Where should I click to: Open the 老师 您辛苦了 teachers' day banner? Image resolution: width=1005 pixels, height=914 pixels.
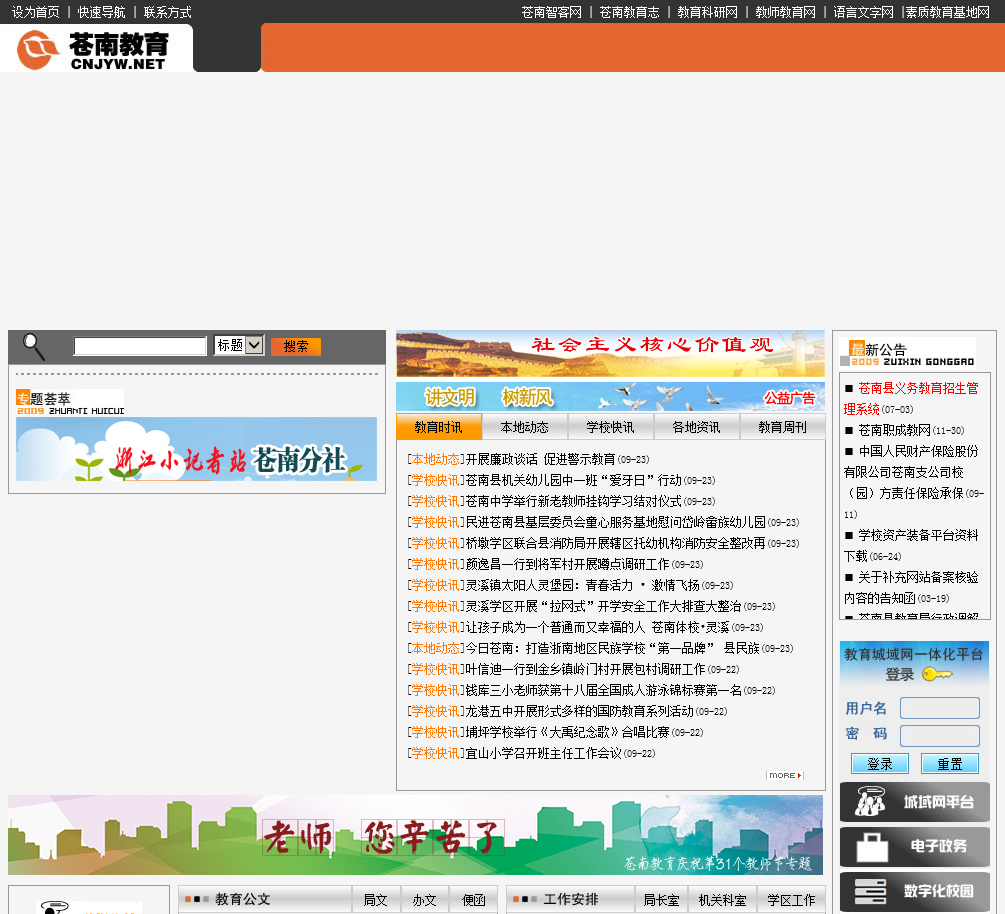[x=415, y=835]
